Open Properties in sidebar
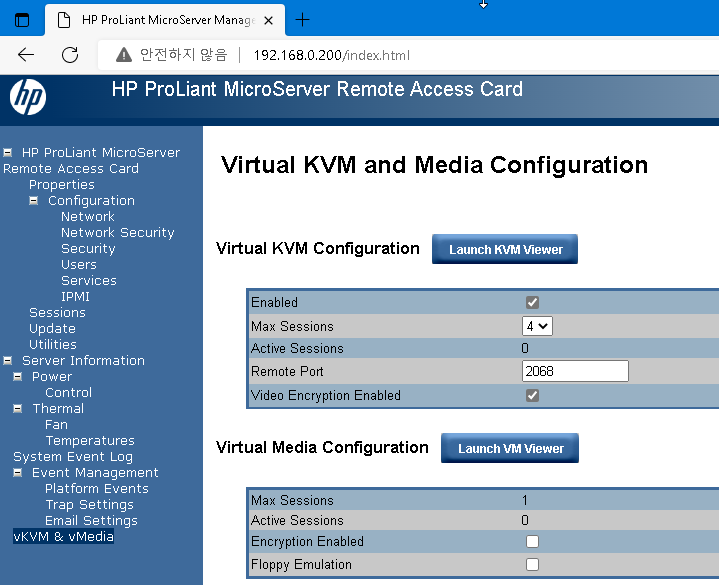719x585 pixels. tap(62, 184)
